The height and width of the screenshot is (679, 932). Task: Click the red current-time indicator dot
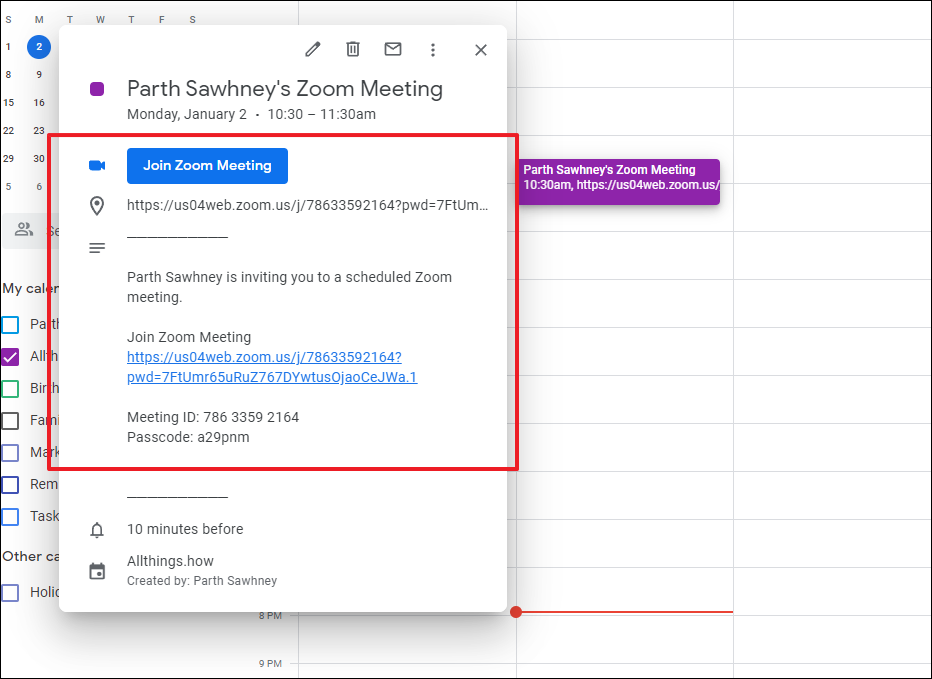coord(516,612)
